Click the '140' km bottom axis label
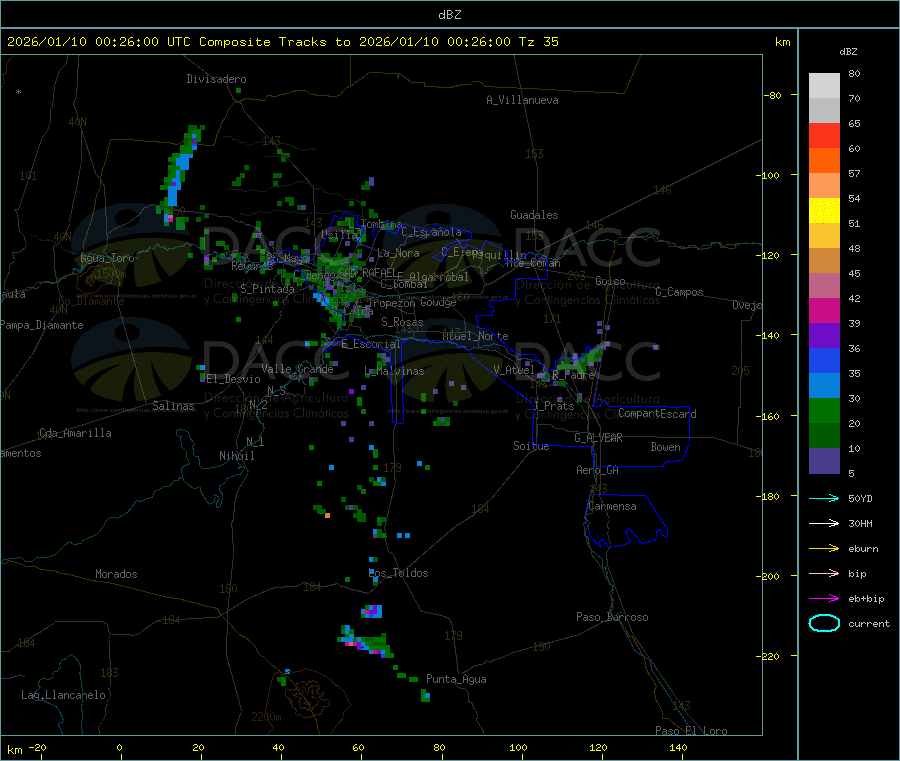 [x=678, y=747]
